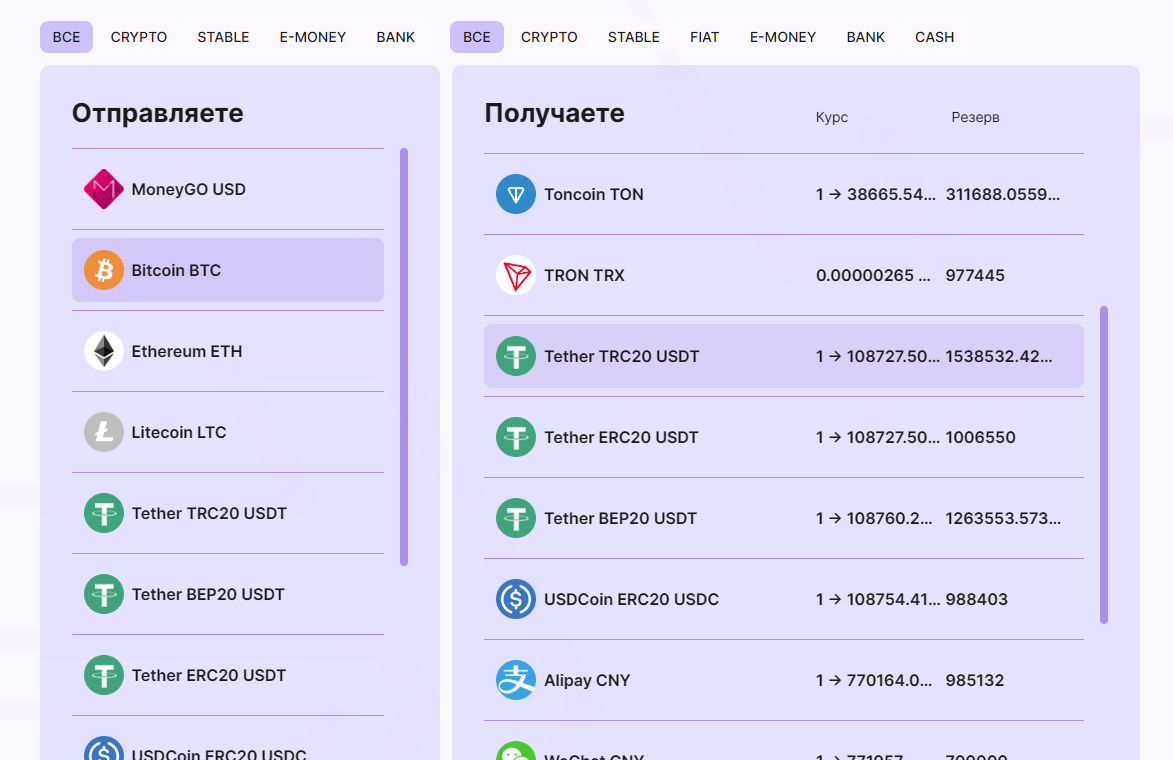Image resolution: width=1173 pixels, height=760 pixels.
Task: Click the blue Alipay icon
Action: click(x=516, y=680)
